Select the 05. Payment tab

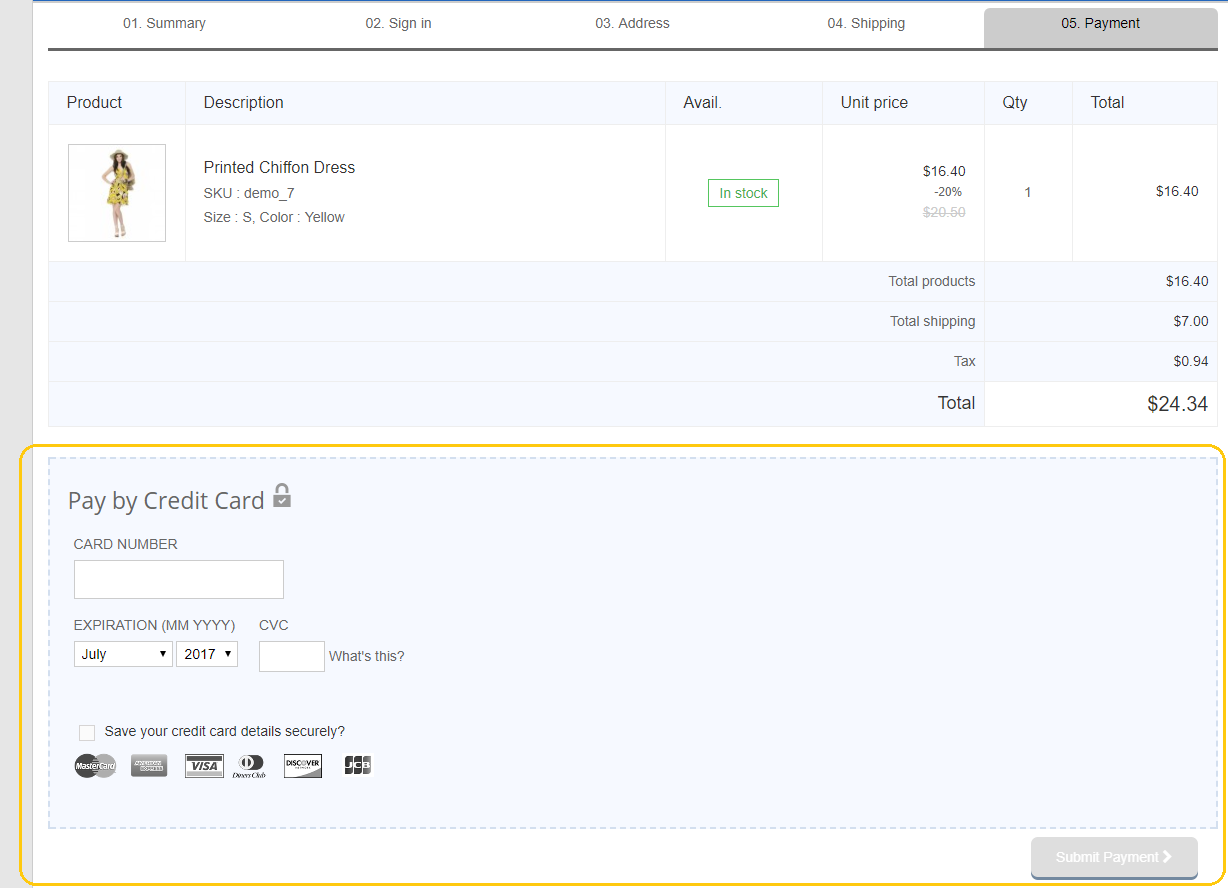[x=1100, y=23]
